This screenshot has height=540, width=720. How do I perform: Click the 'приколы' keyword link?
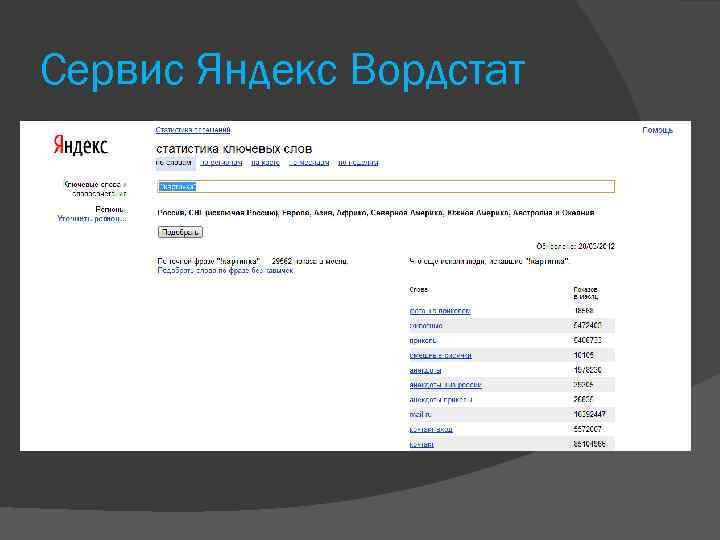[x=422, y=340]
